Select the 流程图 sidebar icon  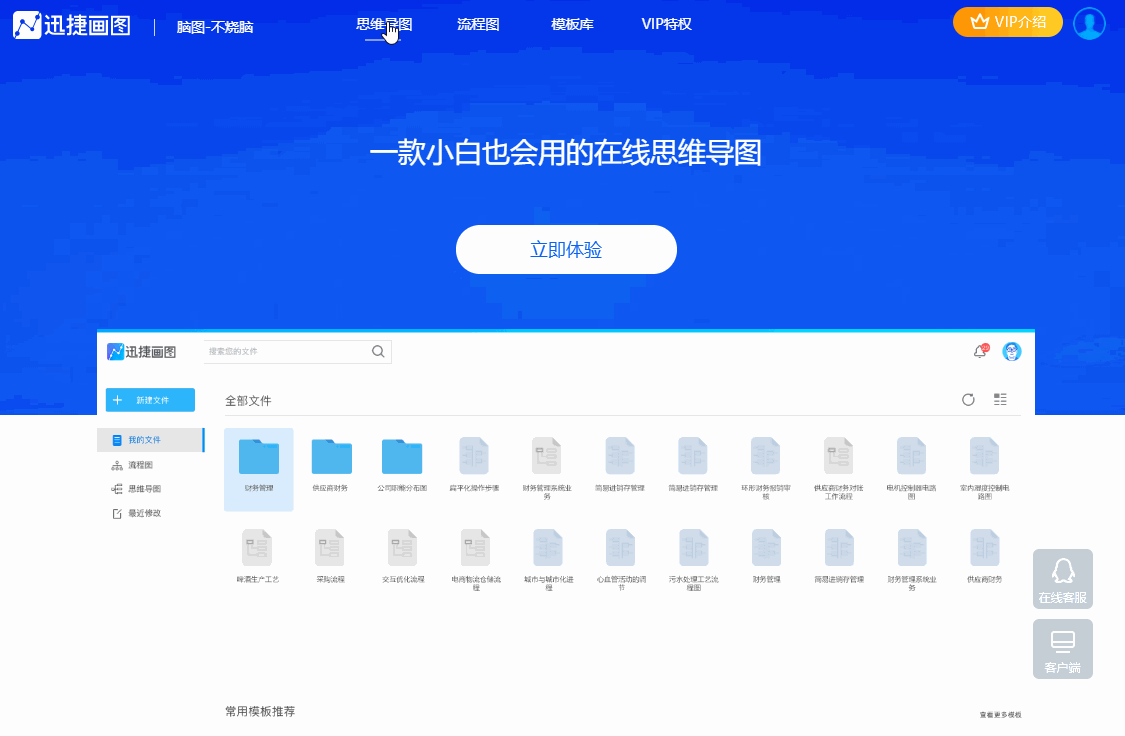click(116, 464)
